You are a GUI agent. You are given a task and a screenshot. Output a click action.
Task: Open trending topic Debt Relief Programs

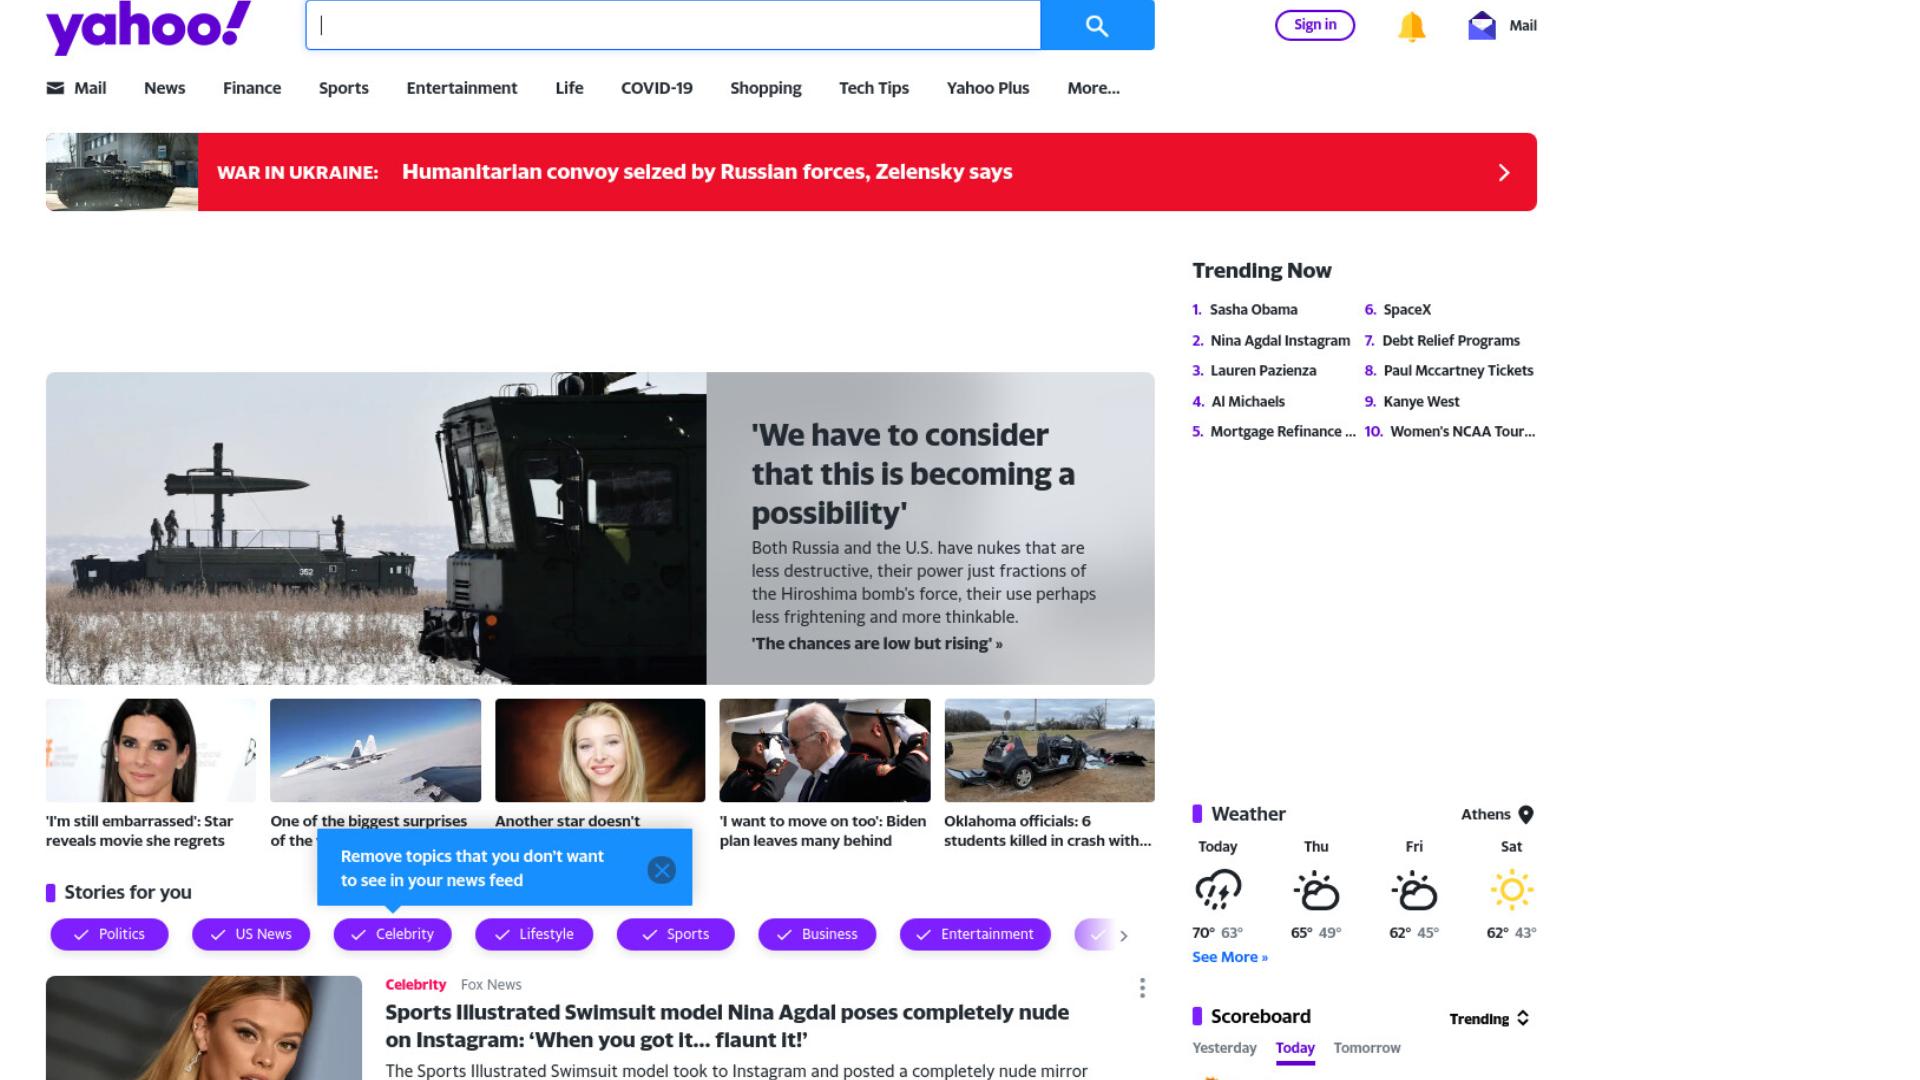click(x=1451, y=341)
